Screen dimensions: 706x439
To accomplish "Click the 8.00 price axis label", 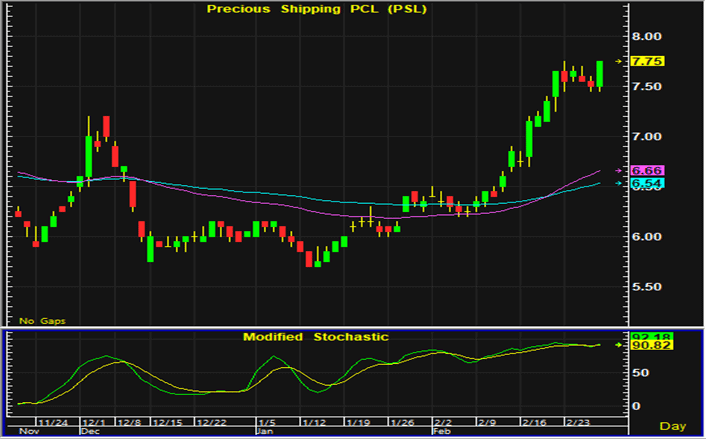I will click(x=648, y=36).
